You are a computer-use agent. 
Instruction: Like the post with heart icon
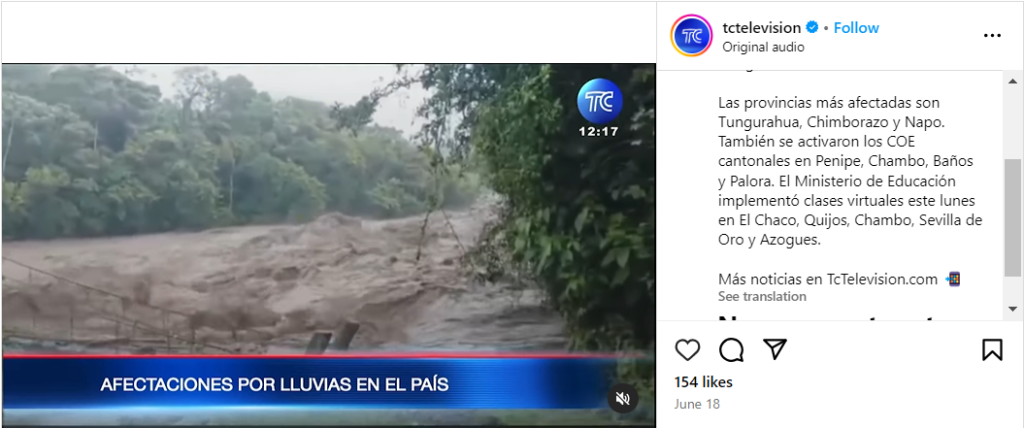coord(687,350)
